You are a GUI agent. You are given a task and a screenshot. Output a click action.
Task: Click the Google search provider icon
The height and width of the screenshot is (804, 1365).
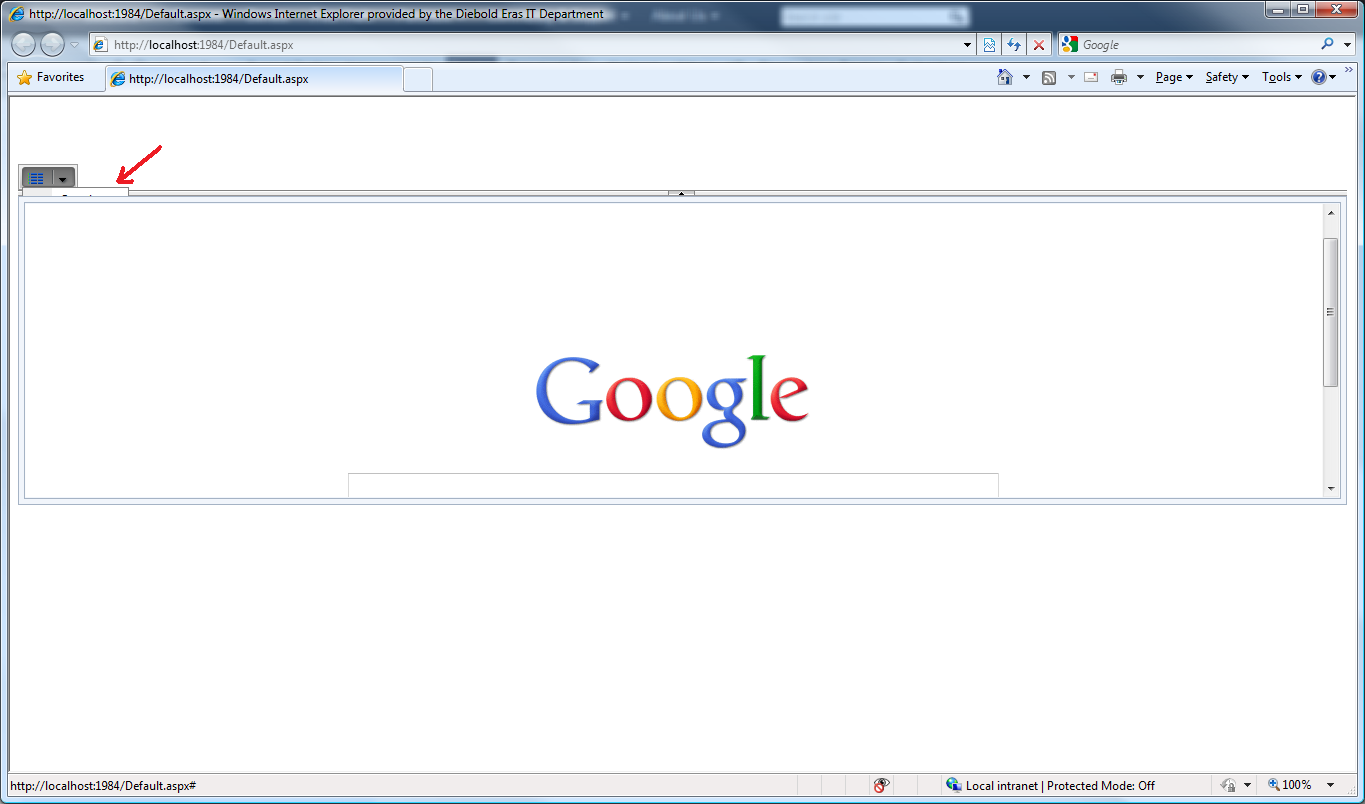(x=1070, y=44)
